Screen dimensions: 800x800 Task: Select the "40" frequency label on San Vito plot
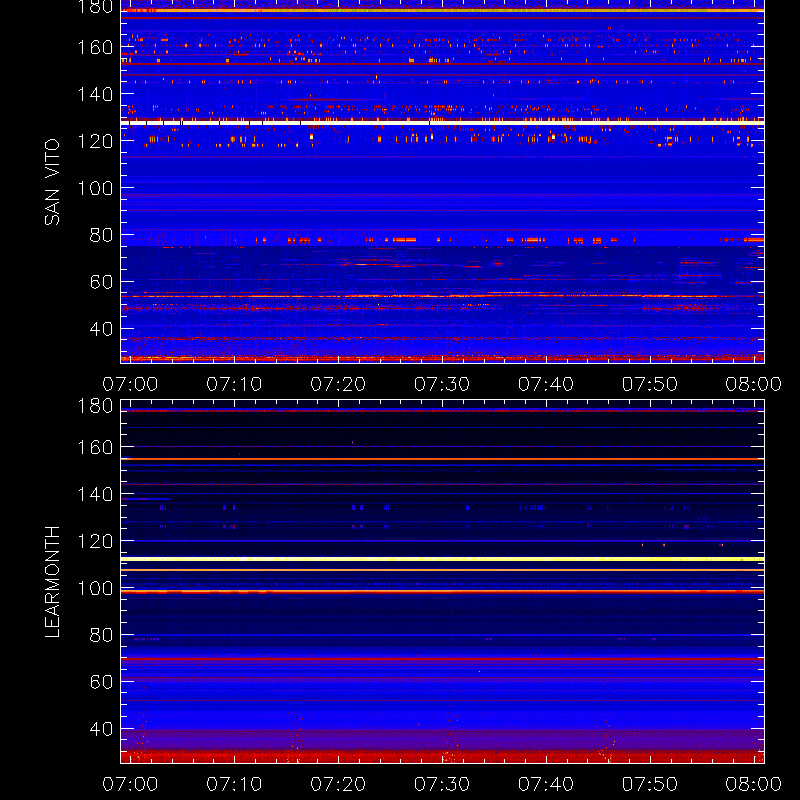pos(101,329)
